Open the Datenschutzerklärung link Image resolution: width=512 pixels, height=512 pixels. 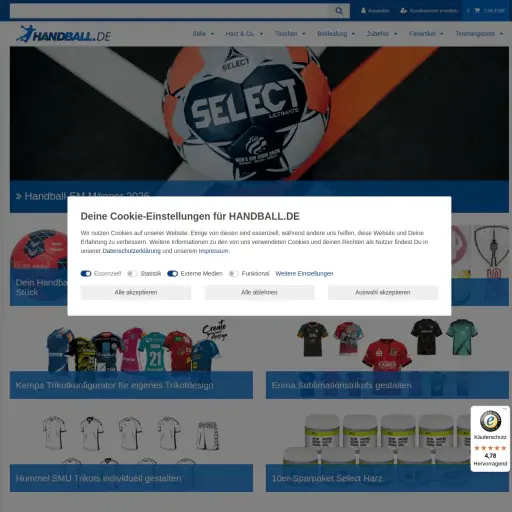coord(132,251)
